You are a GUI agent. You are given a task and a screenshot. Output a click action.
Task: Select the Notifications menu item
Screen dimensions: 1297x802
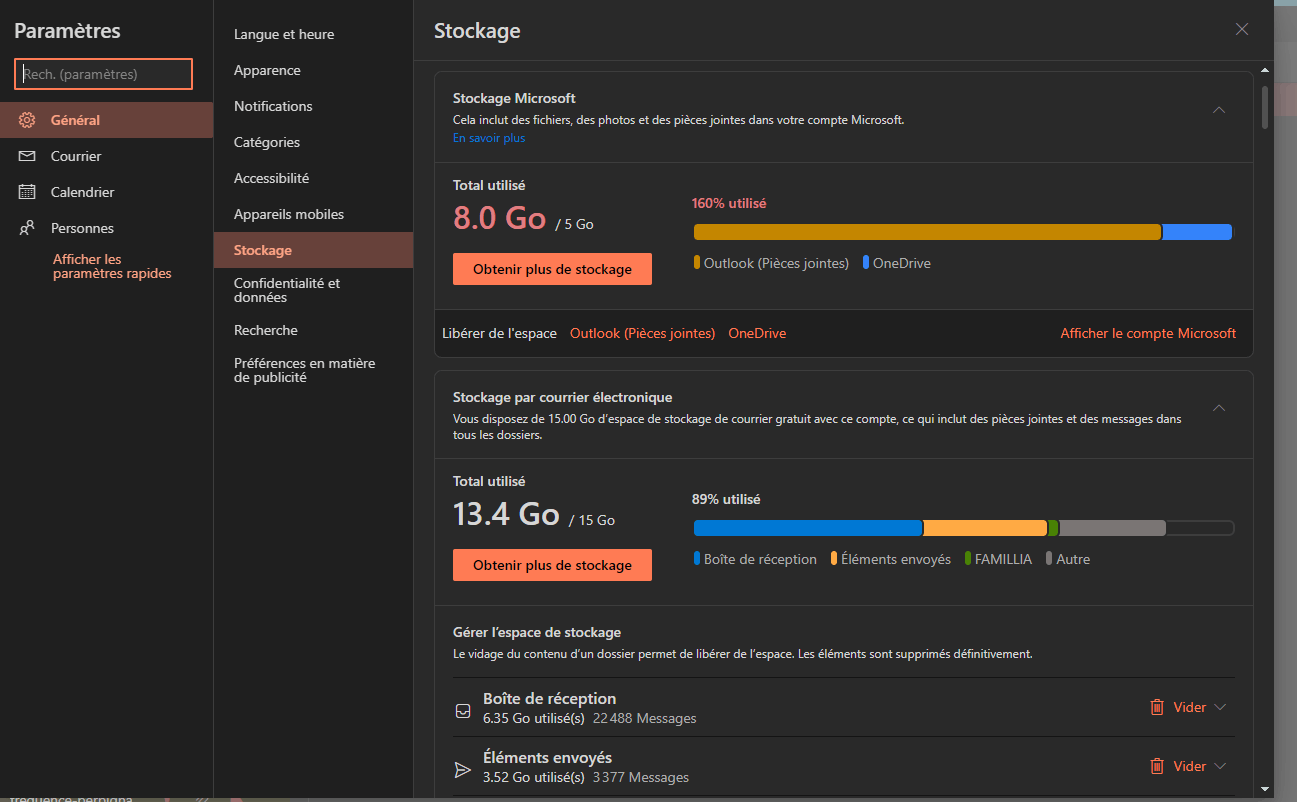pyautogui.click(x=273, y=106)
